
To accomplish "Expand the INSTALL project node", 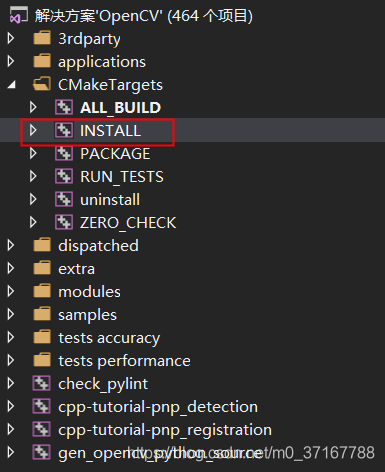I will click(x=33, y=130).
